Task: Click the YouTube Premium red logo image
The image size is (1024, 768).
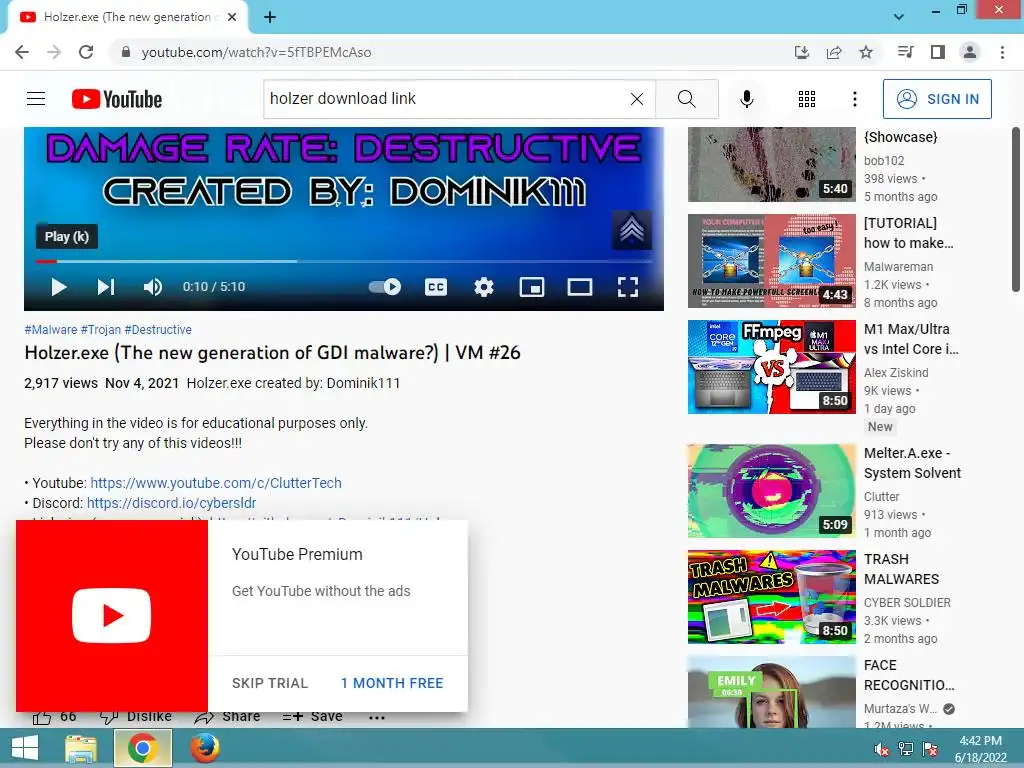Action: [x=112, y=616]
